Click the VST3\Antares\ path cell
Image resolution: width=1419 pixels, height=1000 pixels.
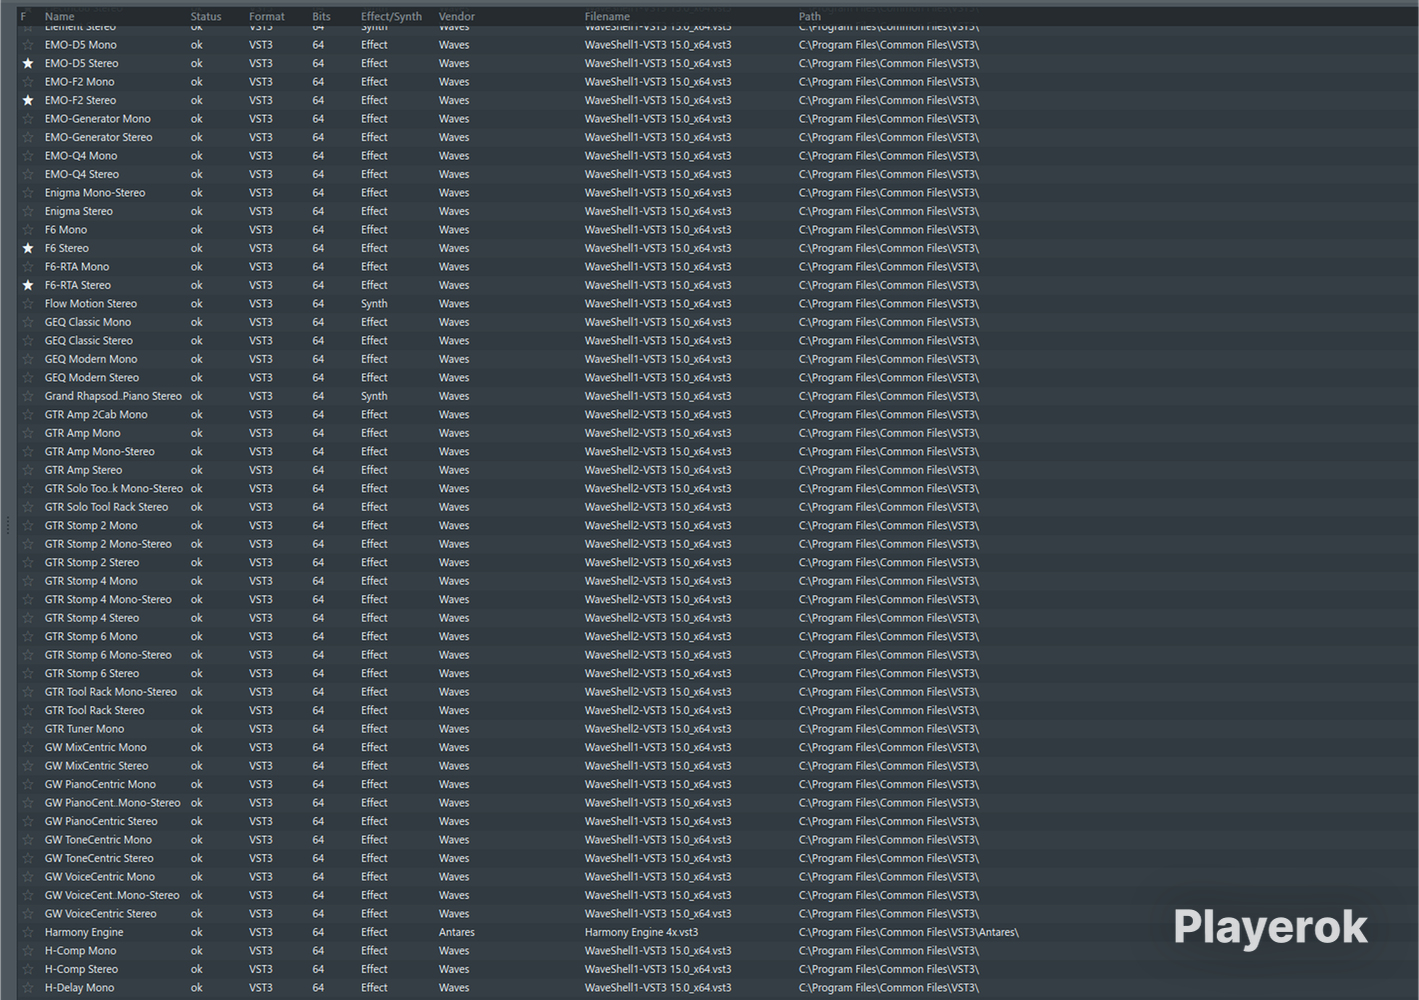click(909, 932)
